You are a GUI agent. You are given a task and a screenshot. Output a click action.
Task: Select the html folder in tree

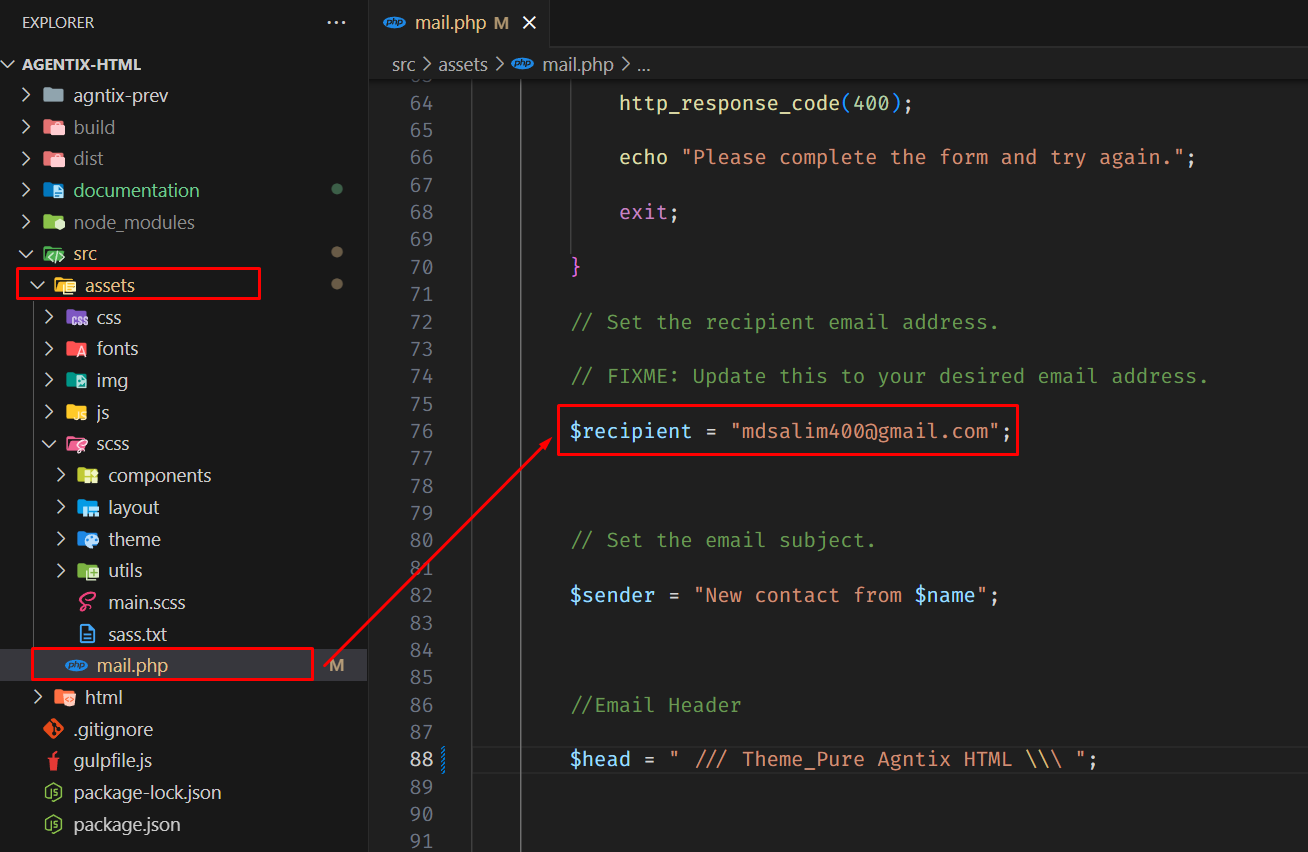104,698
